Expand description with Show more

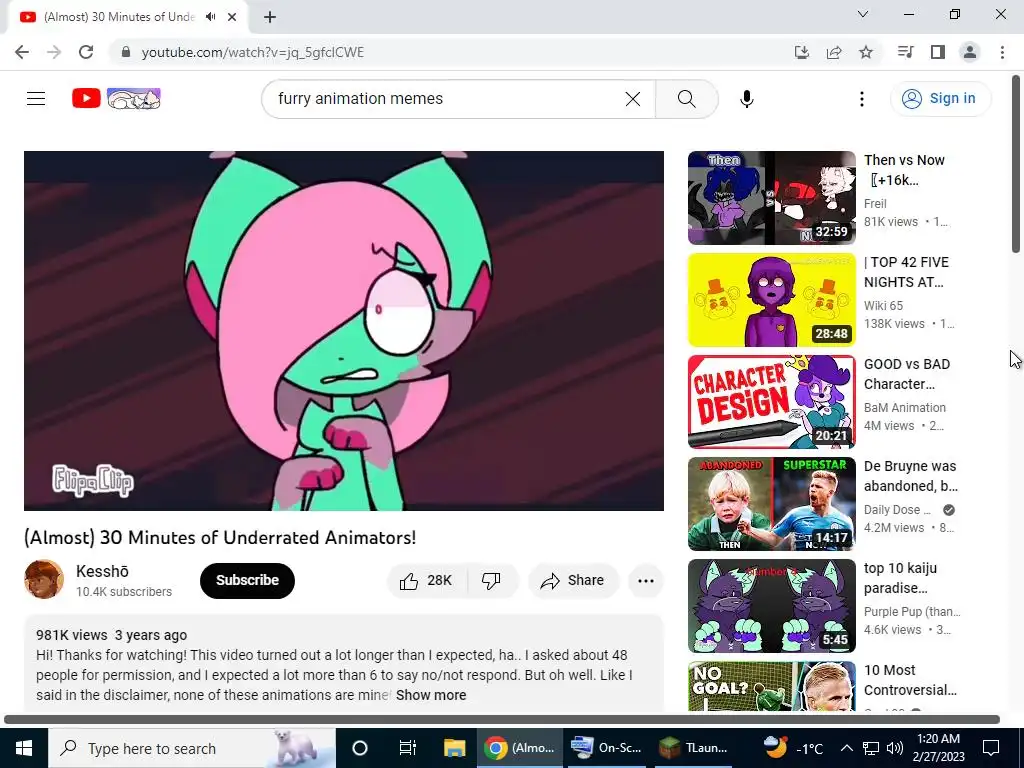point(430,695)
